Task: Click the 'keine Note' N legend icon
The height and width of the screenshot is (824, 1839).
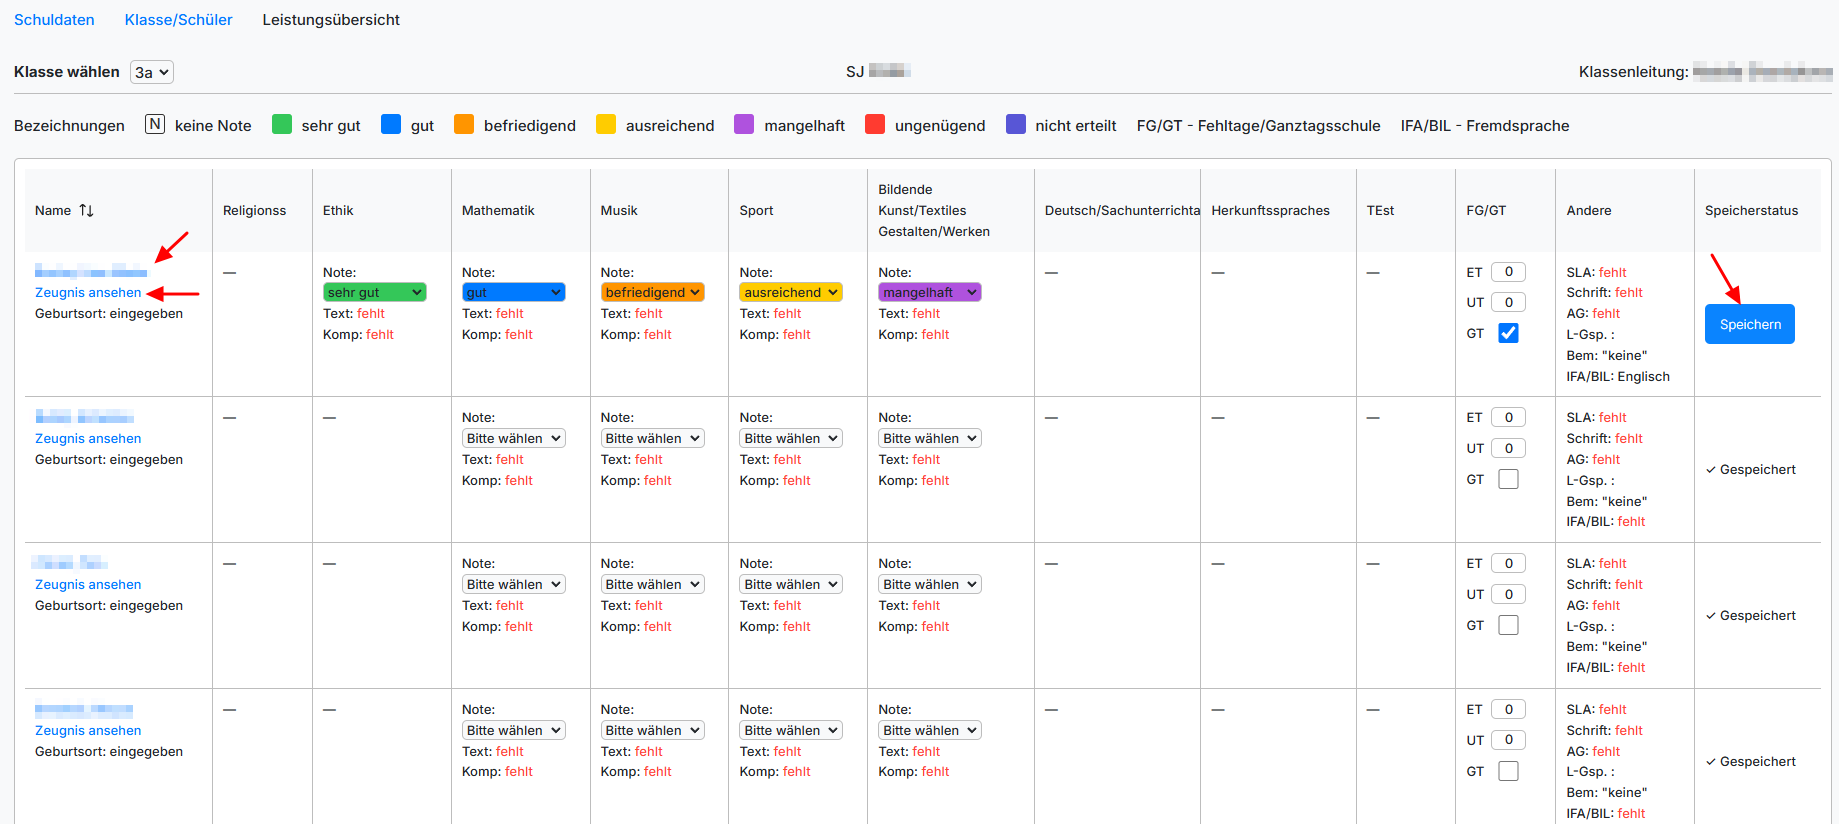Action: (x=155, y=125)
